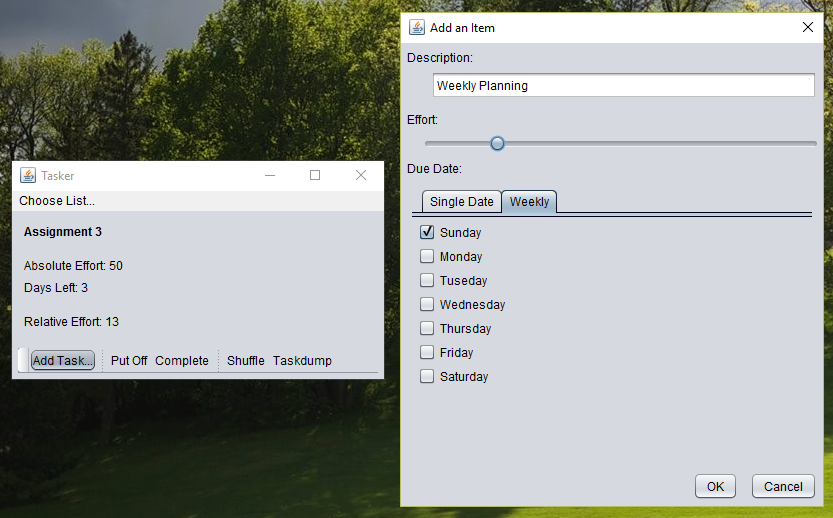Open the Choose List... menu
Image resolution: width=833 pixels, height=518 pixels.
point(57,201)
